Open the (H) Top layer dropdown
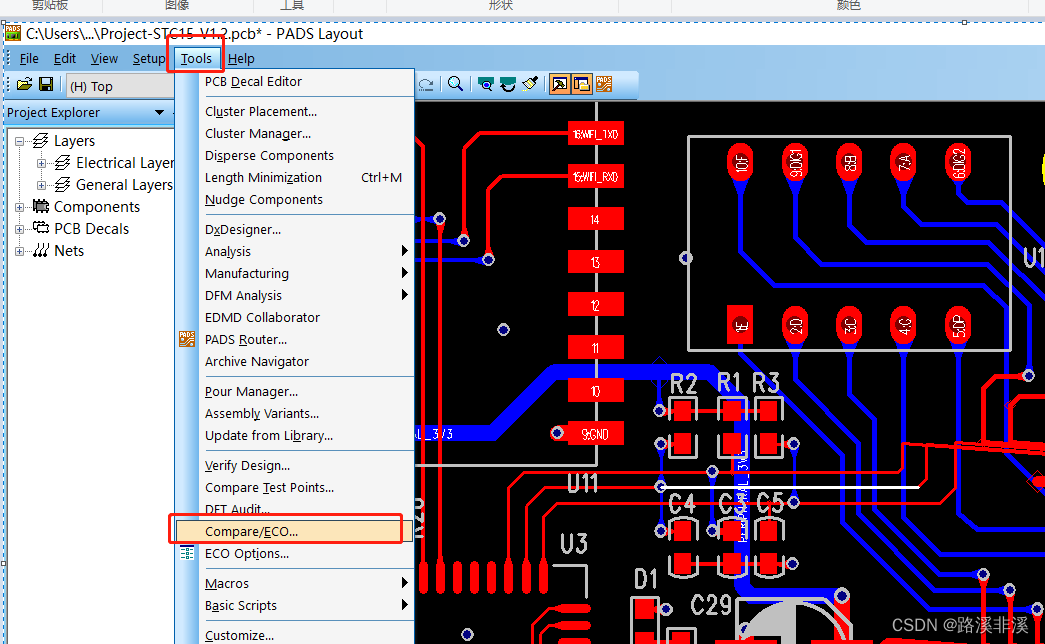 click(120, 86)
